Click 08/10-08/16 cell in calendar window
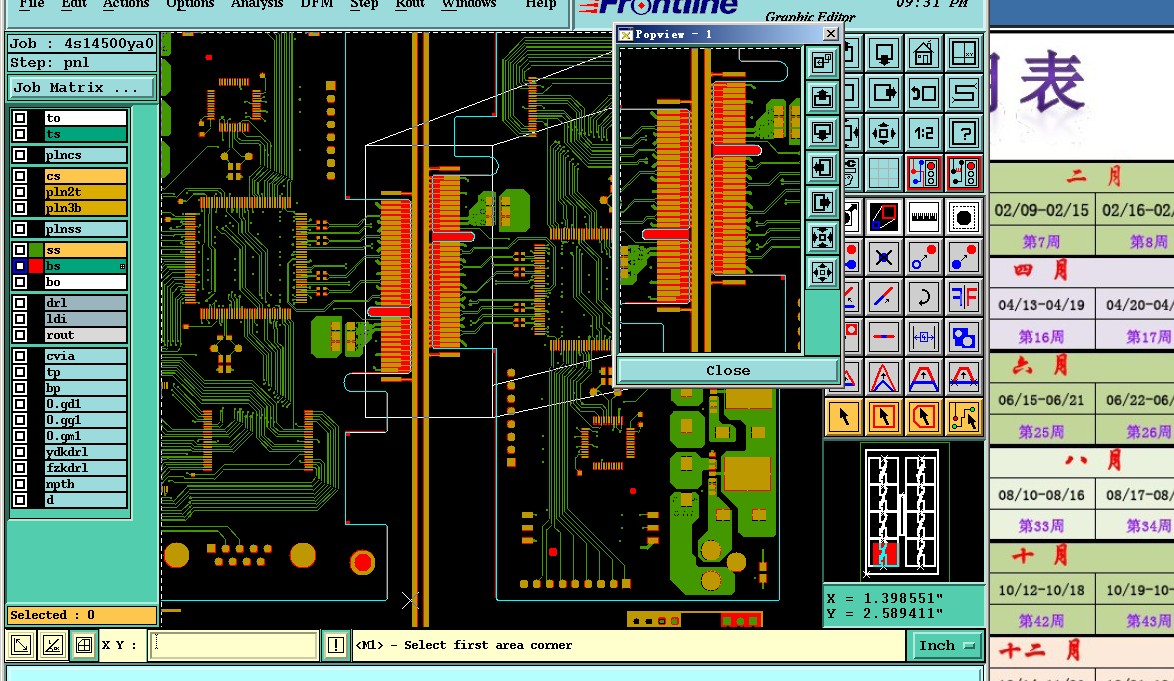 coord(1041,495)
